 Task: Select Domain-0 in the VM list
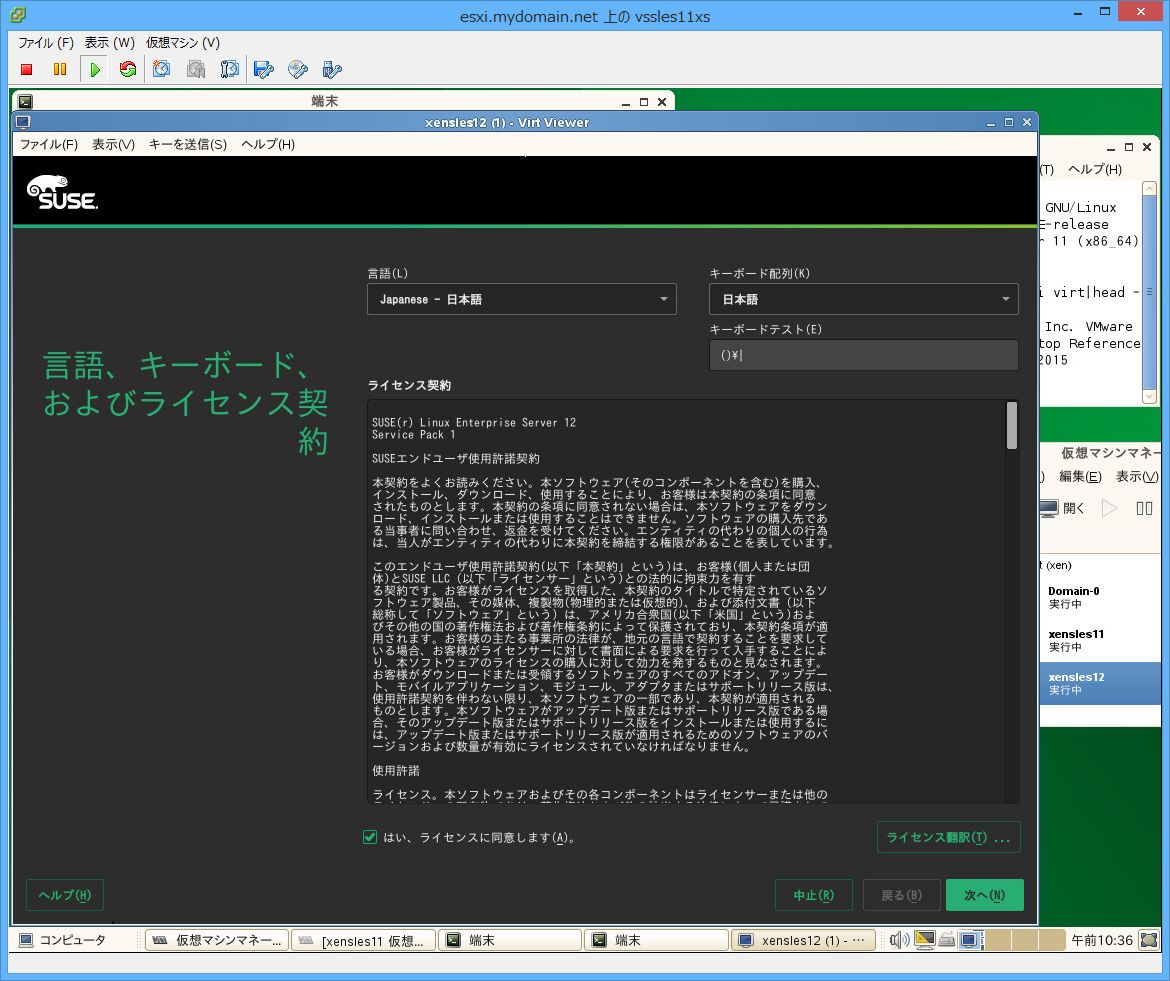[x=1101, y=598]
